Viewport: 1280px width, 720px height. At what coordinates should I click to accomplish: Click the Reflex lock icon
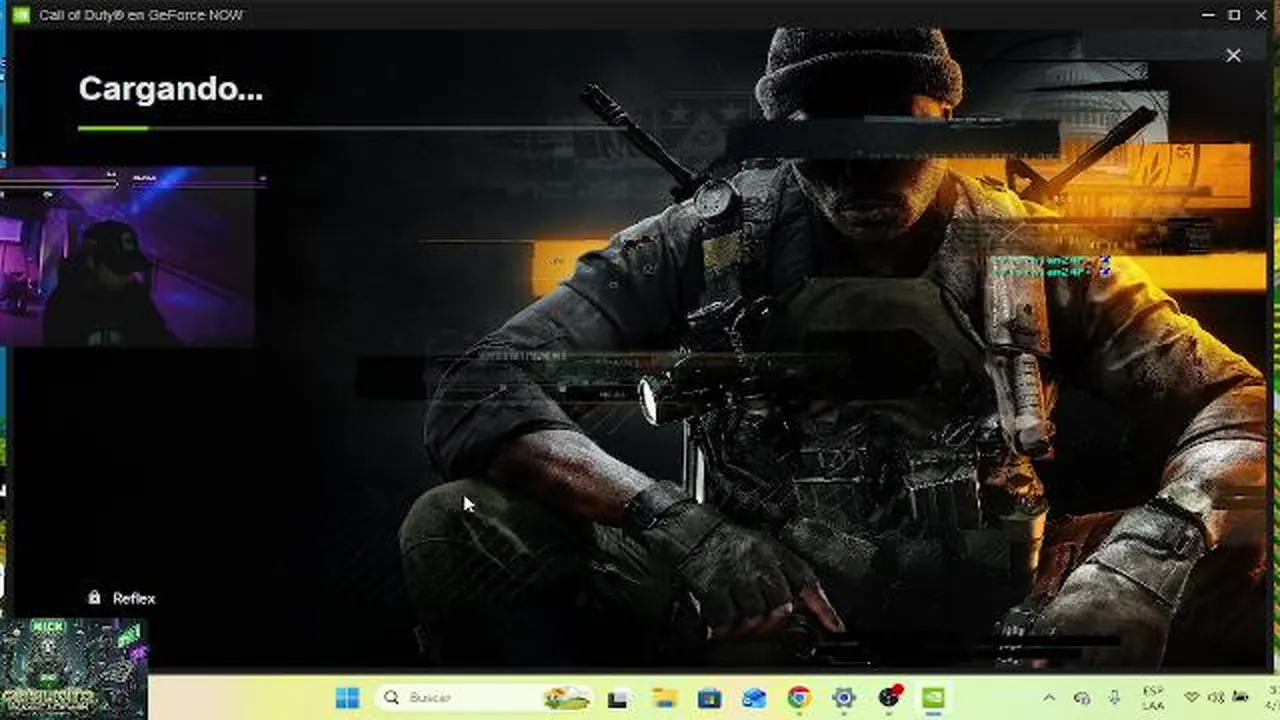[x=94, y=597]
